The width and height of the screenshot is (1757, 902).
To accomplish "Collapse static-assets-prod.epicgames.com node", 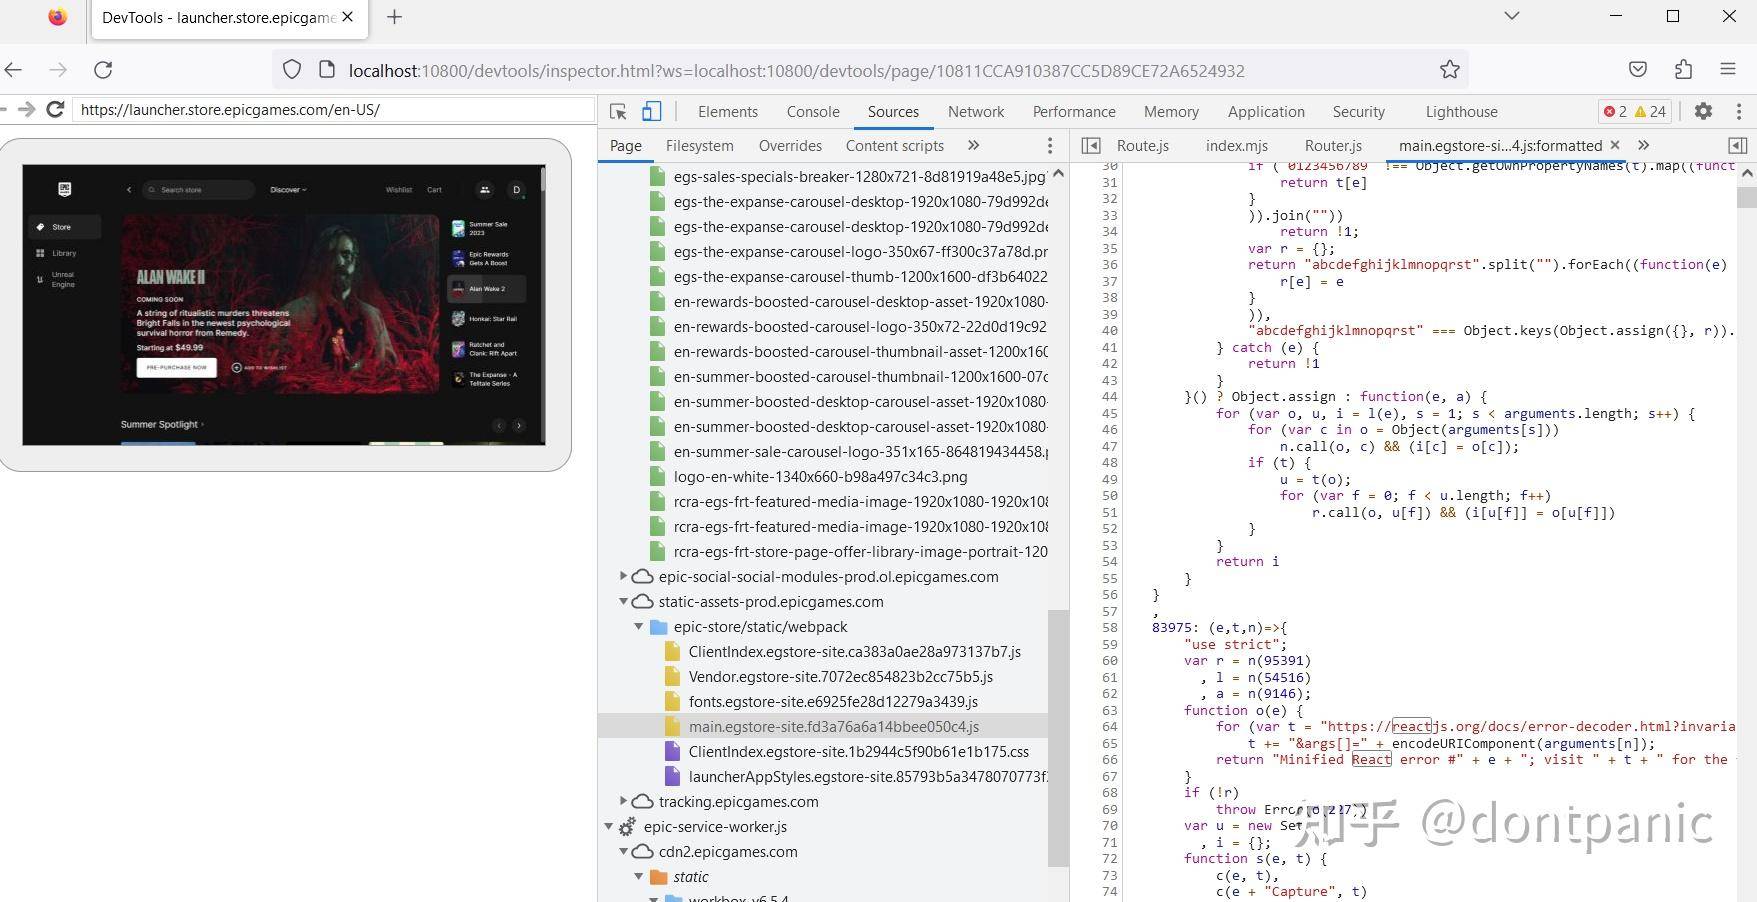I will [623, 601].
